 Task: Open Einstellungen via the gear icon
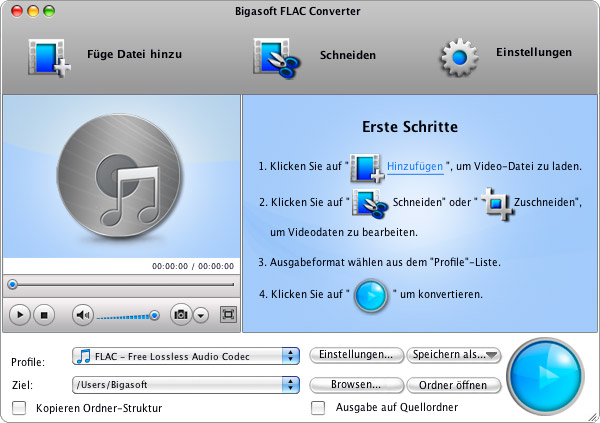pos(459,57)
